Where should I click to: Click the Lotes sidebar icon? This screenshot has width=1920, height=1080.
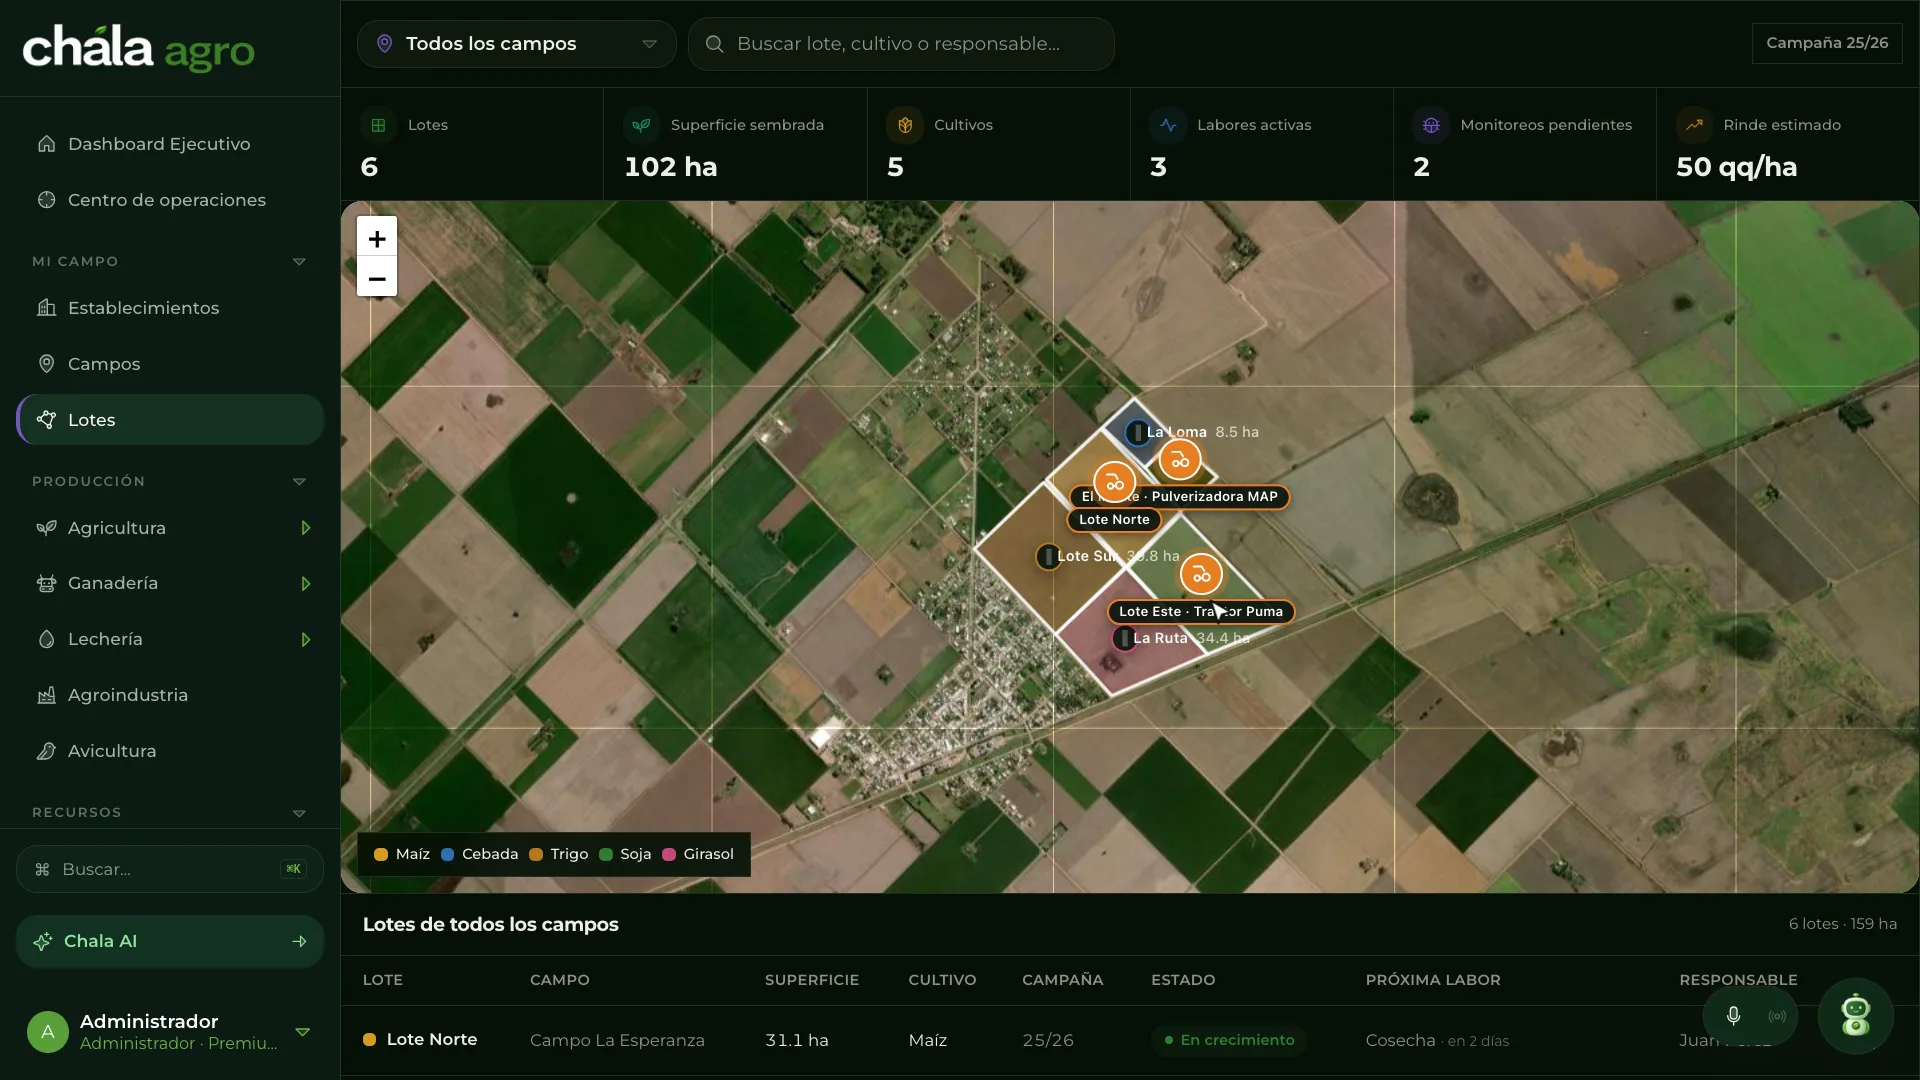tap(46, 420)
